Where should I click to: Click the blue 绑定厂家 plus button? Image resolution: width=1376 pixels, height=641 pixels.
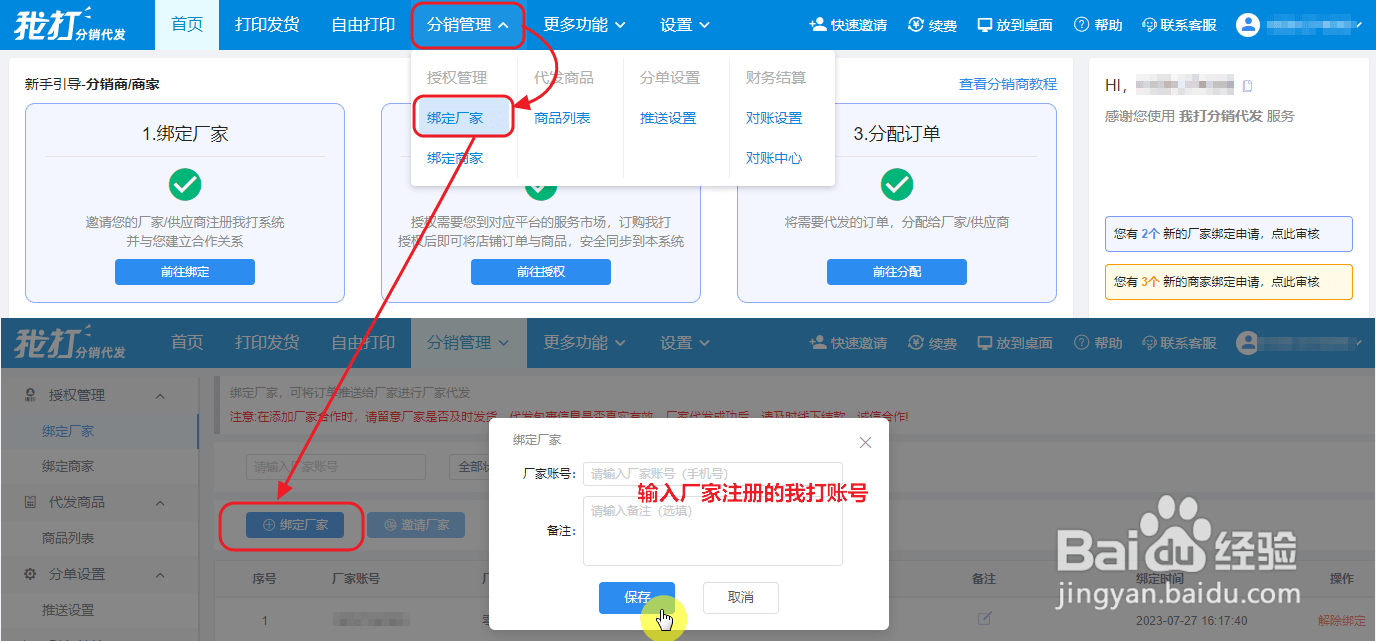[295, 524]
